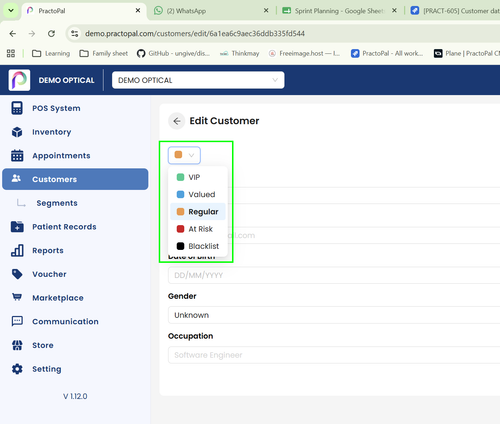Select the VIP segment option
Image resolution: width=500 pixels, height=424 pixels.
click(x=198, y=177)
